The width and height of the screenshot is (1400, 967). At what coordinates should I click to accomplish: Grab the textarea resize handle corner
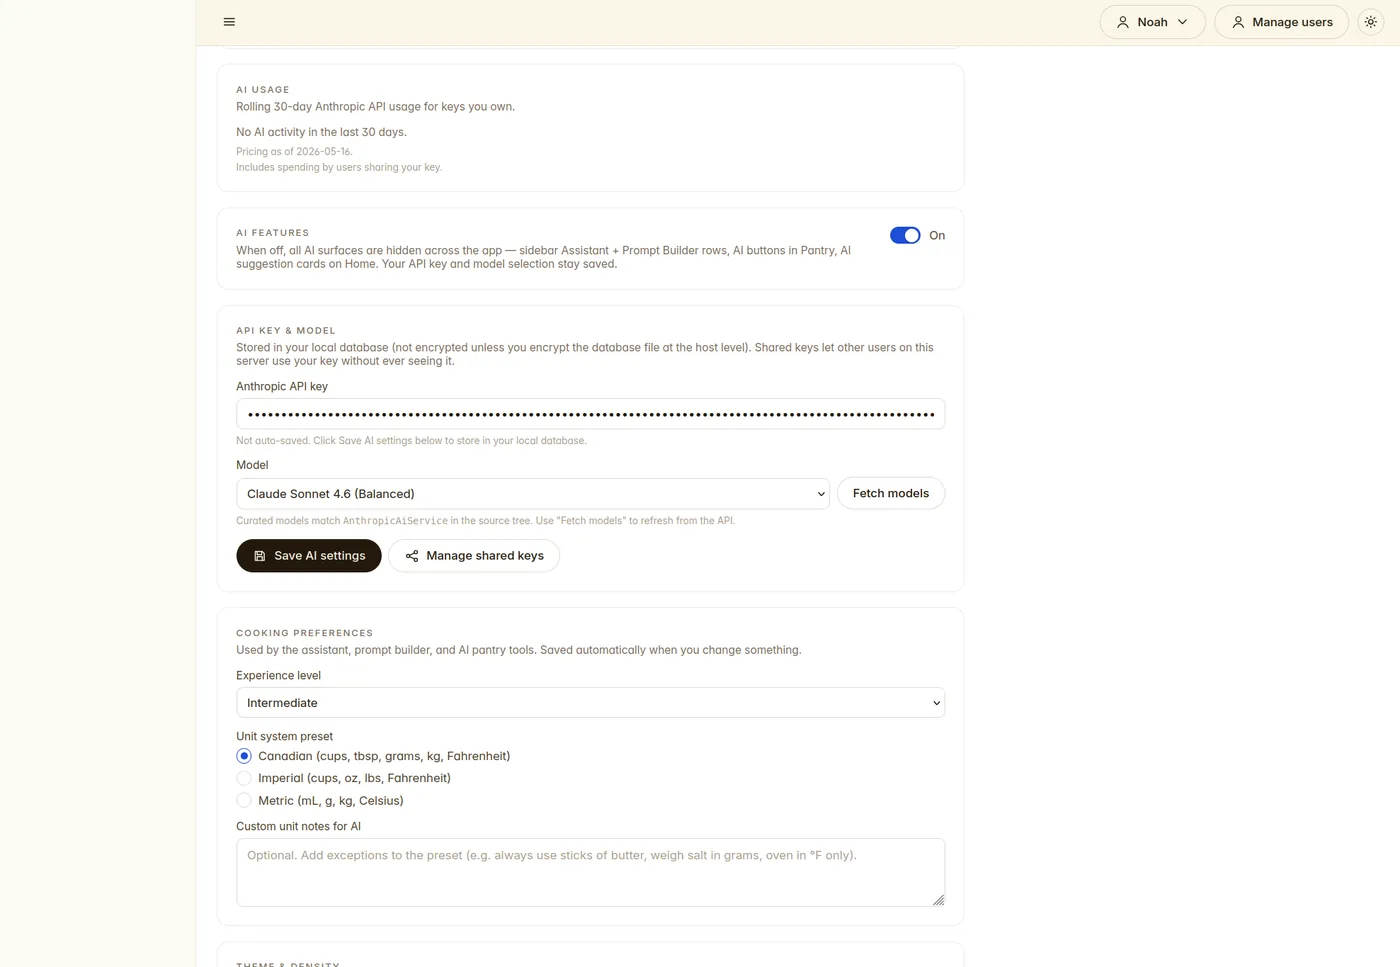[x=939, y=901]
